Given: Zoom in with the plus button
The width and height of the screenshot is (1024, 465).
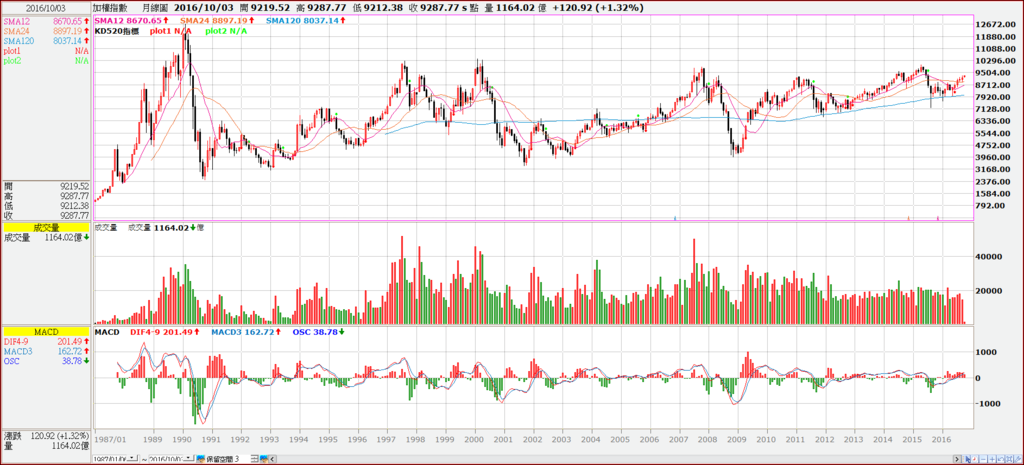Looking at the screenshot, I should [992, 459].
